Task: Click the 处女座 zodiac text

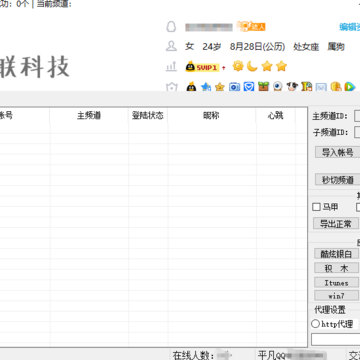Action: [x=306, y=47]
